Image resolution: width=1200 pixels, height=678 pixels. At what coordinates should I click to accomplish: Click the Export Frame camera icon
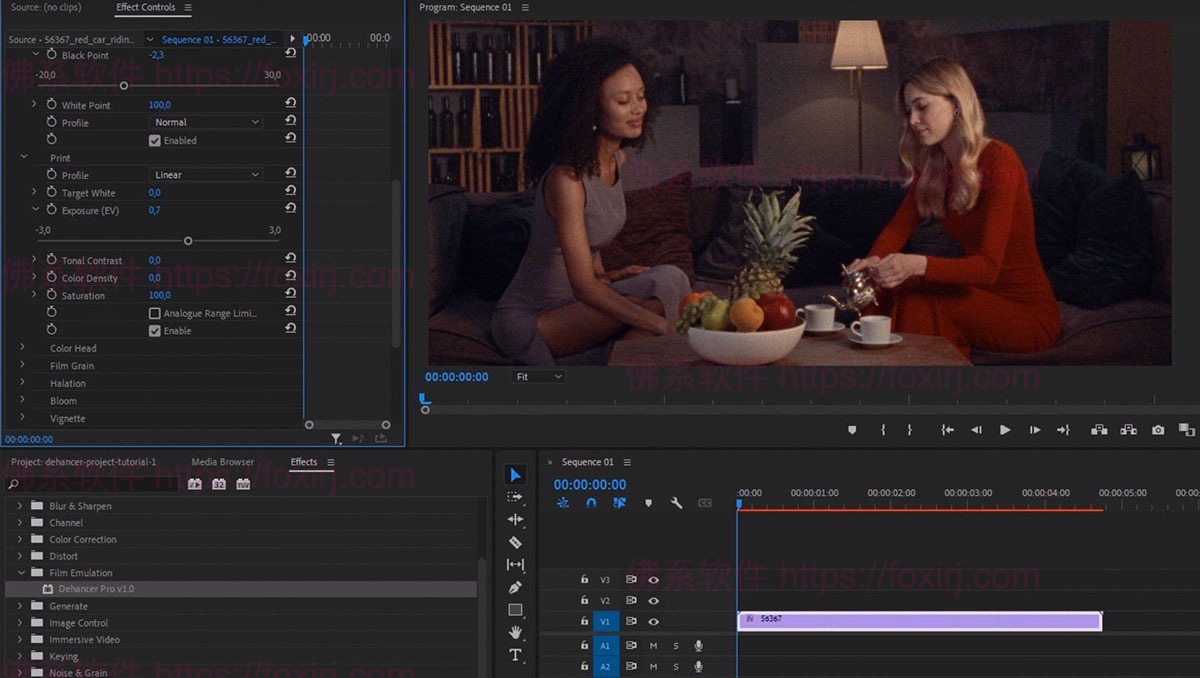(1158, 430)
